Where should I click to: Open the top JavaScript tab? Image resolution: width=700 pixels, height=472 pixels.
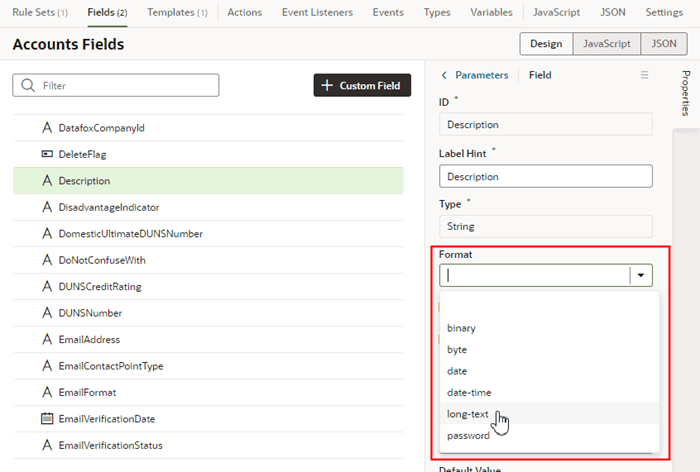pos(556,13)
